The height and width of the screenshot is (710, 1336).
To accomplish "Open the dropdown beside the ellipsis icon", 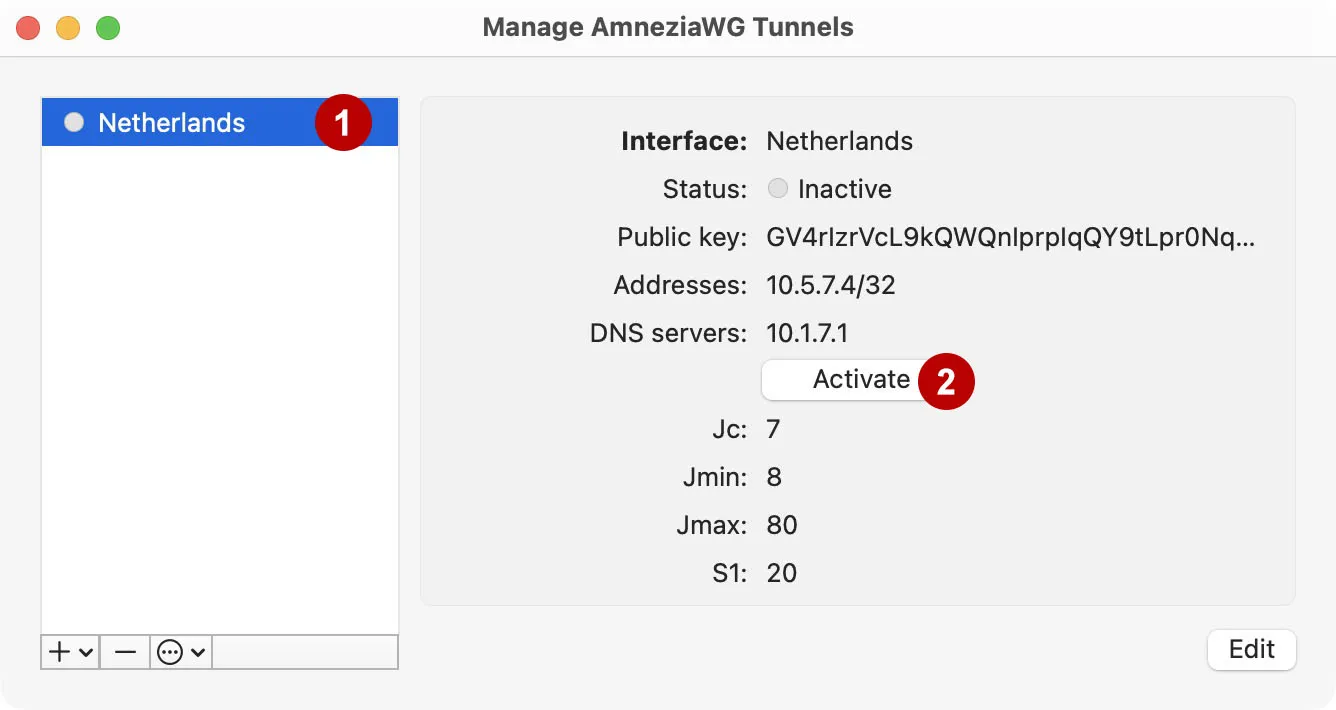I will 196,652.
